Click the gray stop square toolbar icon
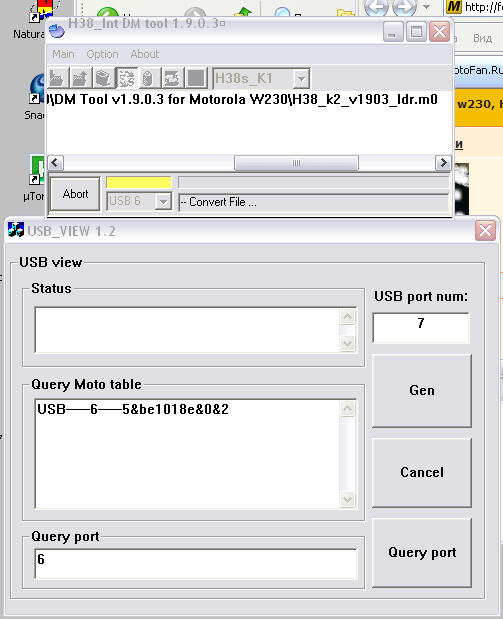 pos(195,78)
